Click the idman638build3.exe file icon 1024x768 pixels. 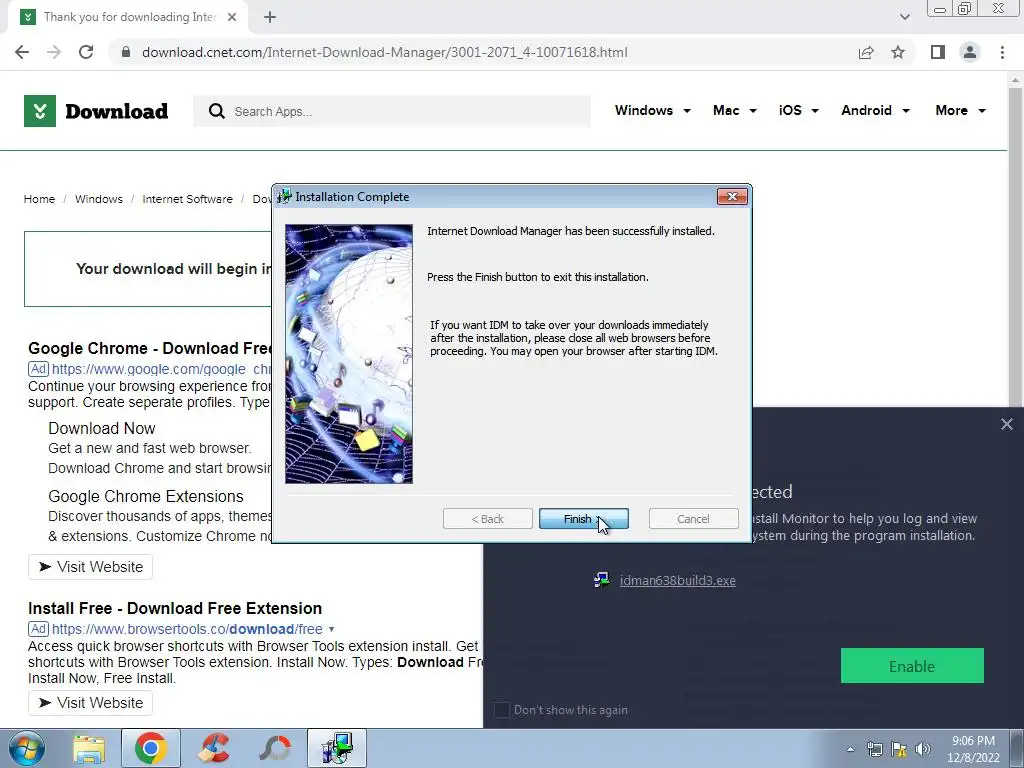click(601, 580)
